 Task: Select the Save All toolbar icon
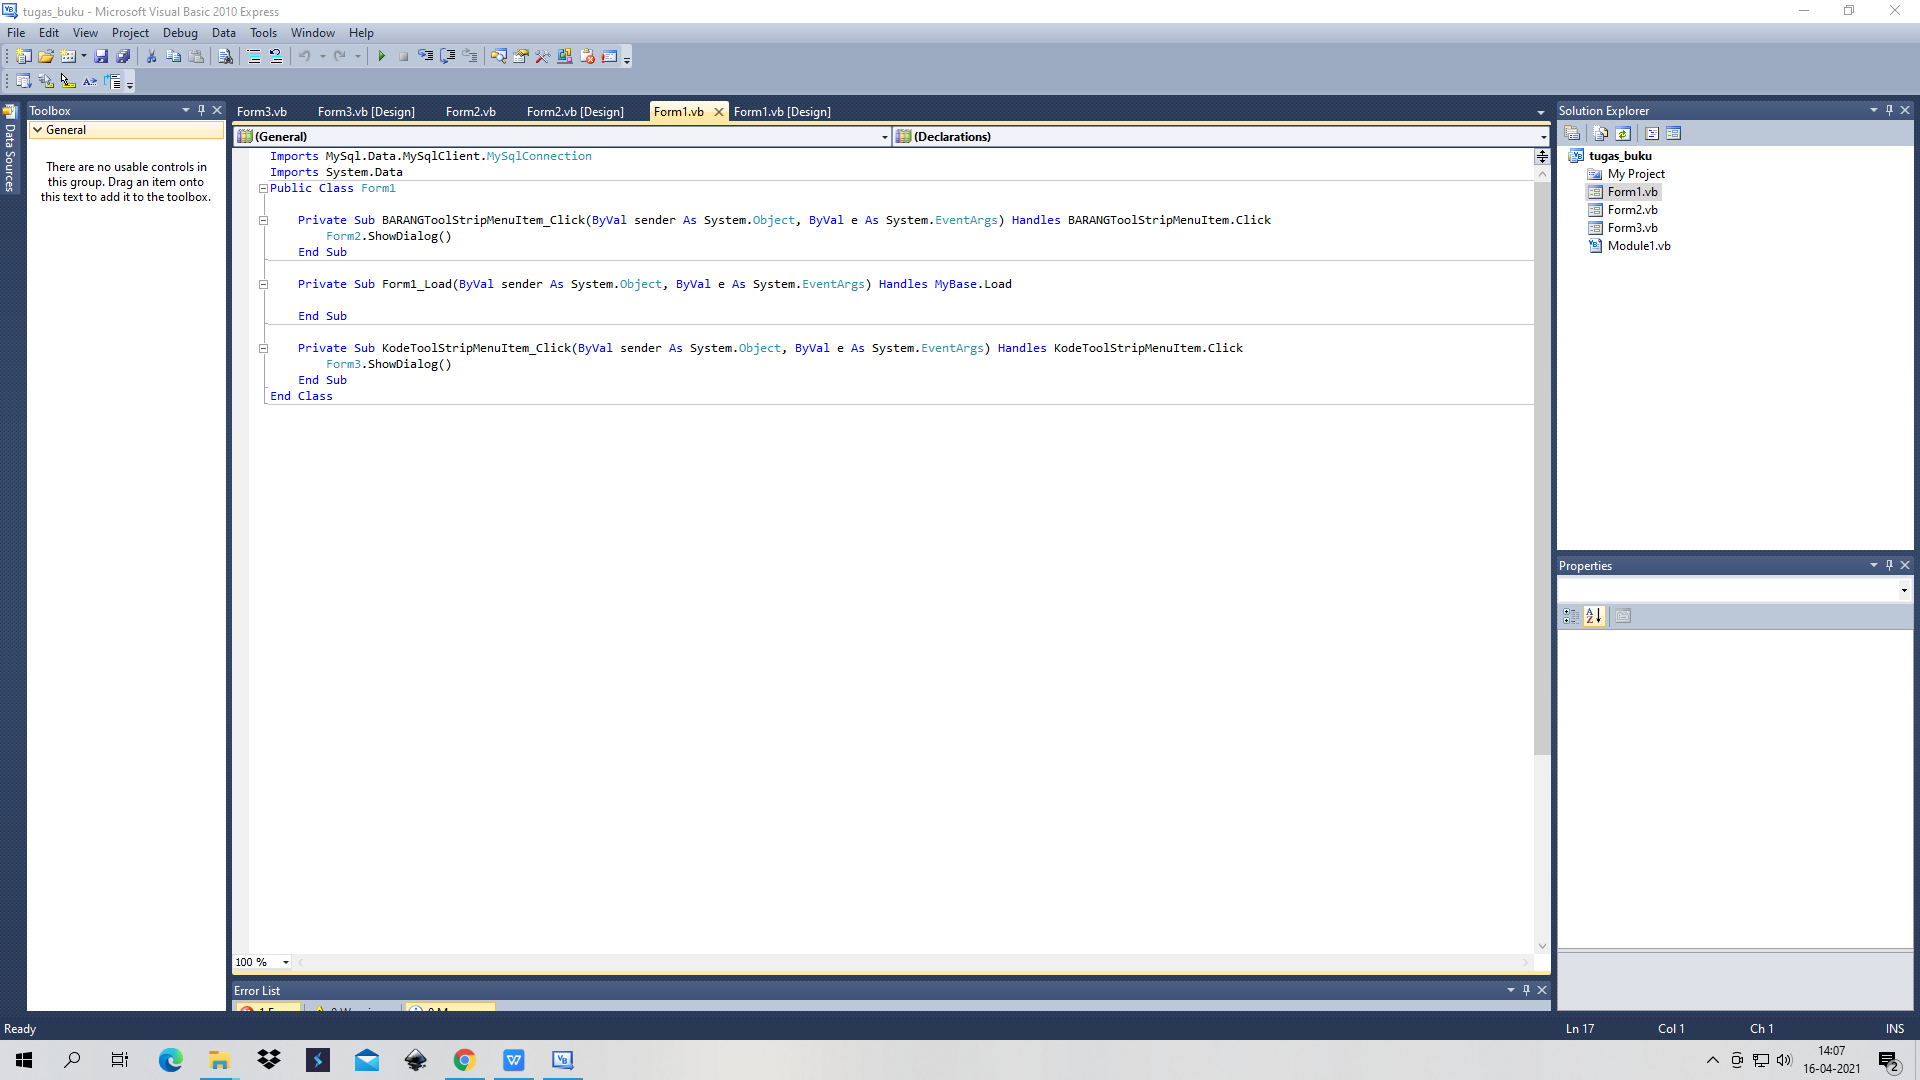click(x=123, y=56)
